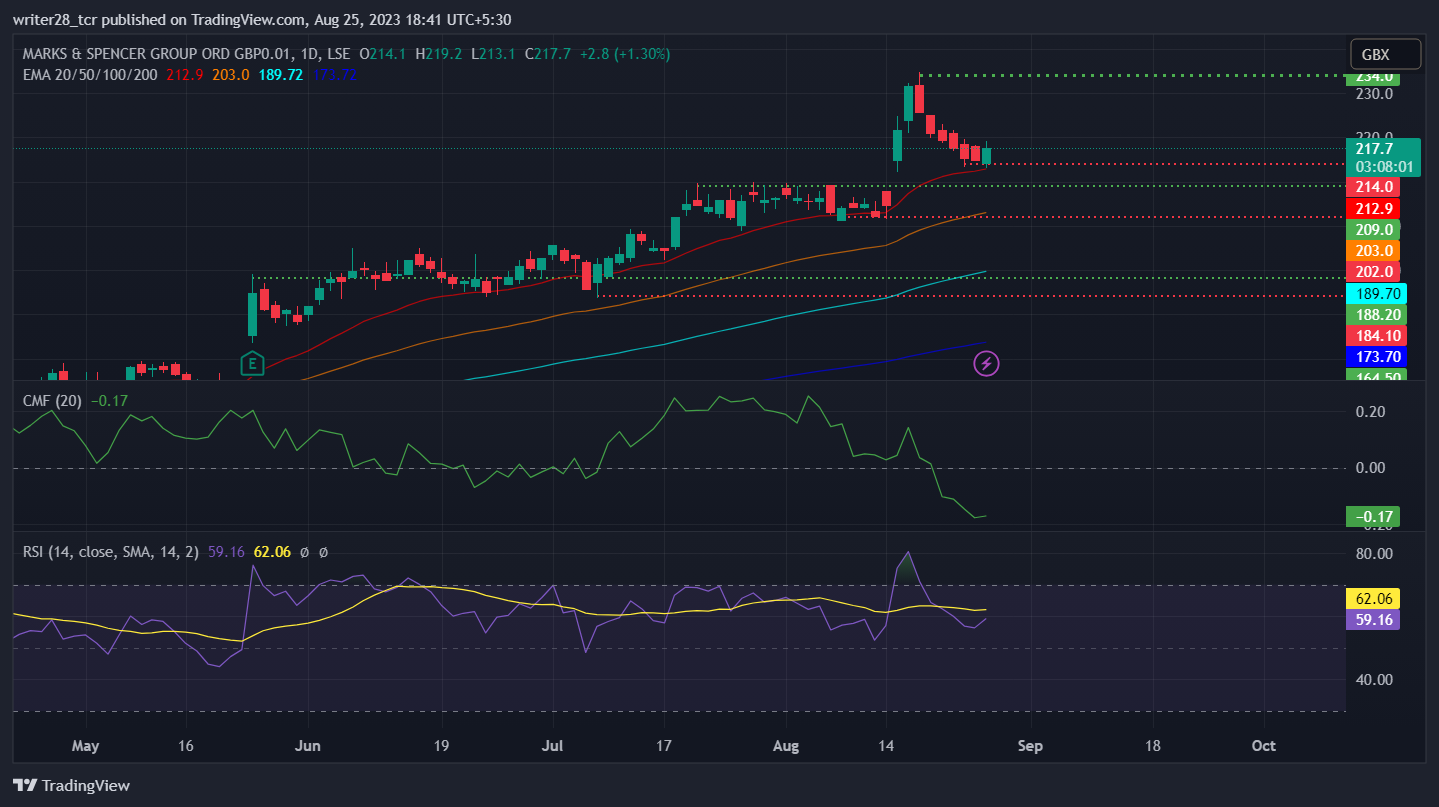The width and height of the screenshot is (1439, 807).
Task: Click the green 188.20 price level tag
Action: [1376, 314]
